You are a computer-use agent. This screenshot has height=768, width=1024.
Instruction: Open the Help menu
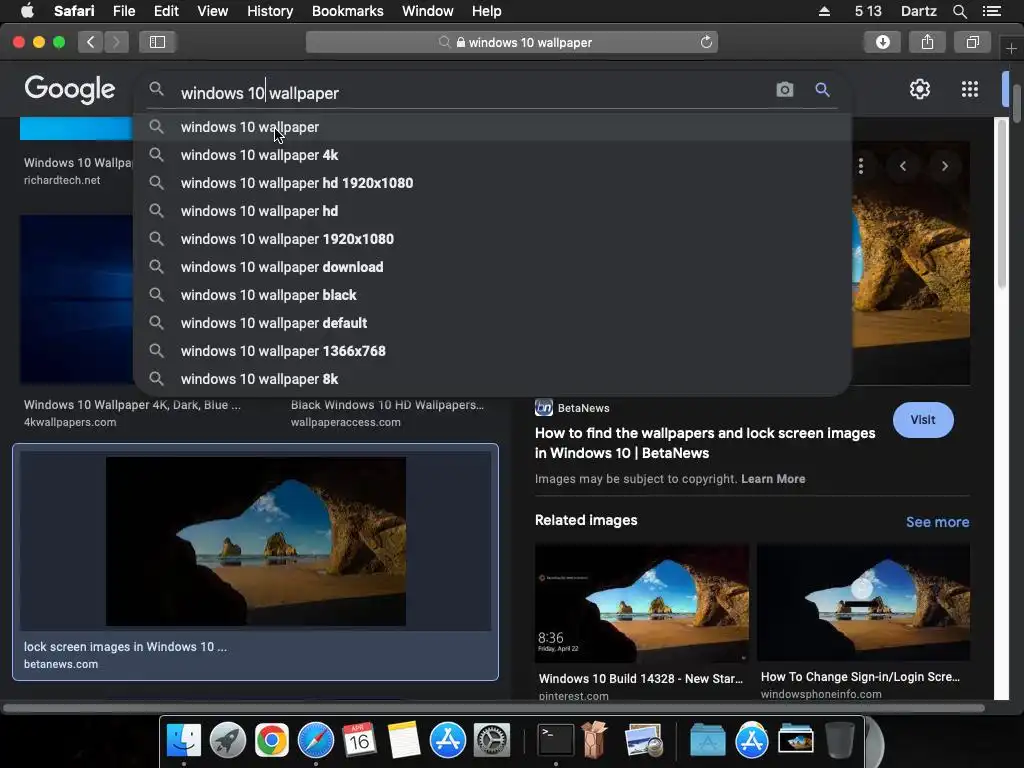point(487,11)
